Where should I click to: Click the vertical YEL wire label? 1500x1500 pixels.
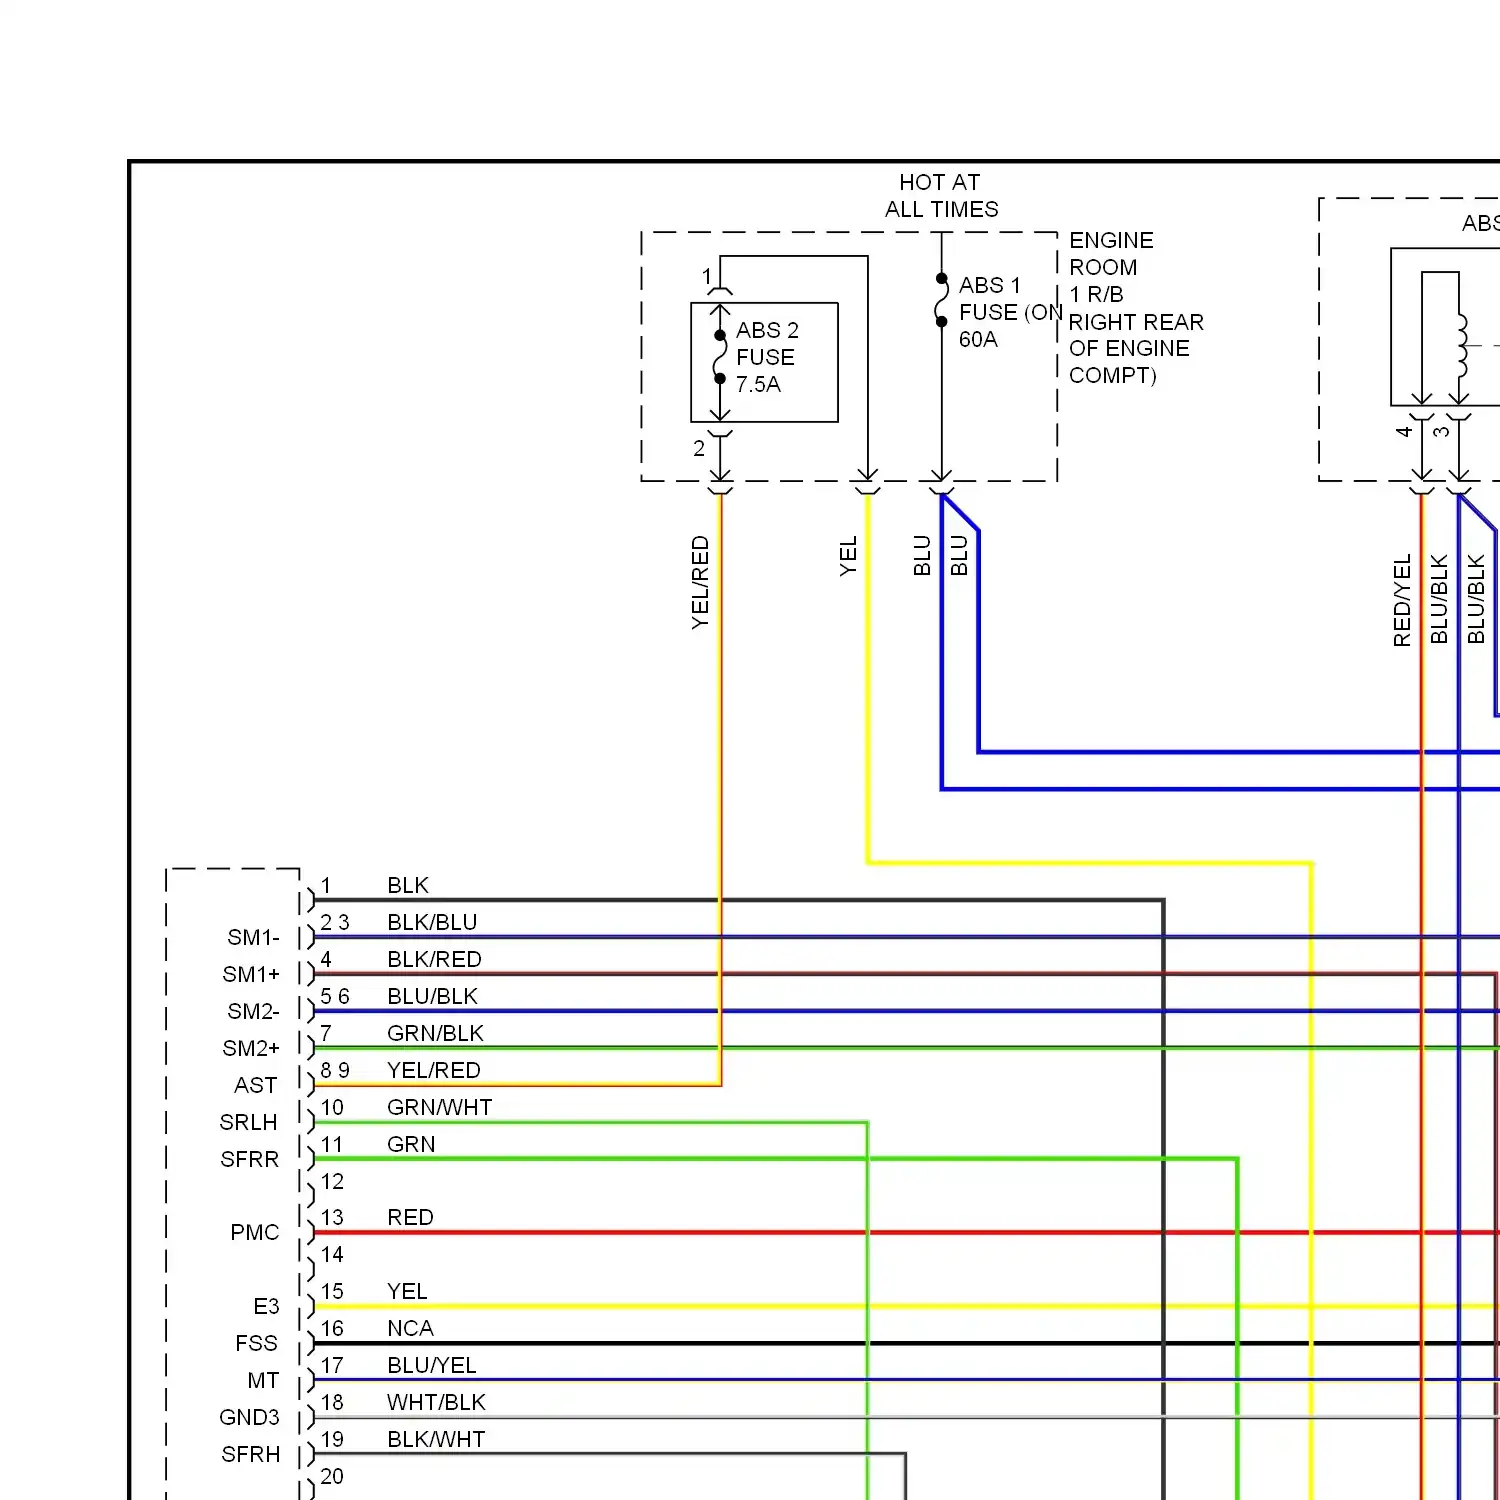848,556
